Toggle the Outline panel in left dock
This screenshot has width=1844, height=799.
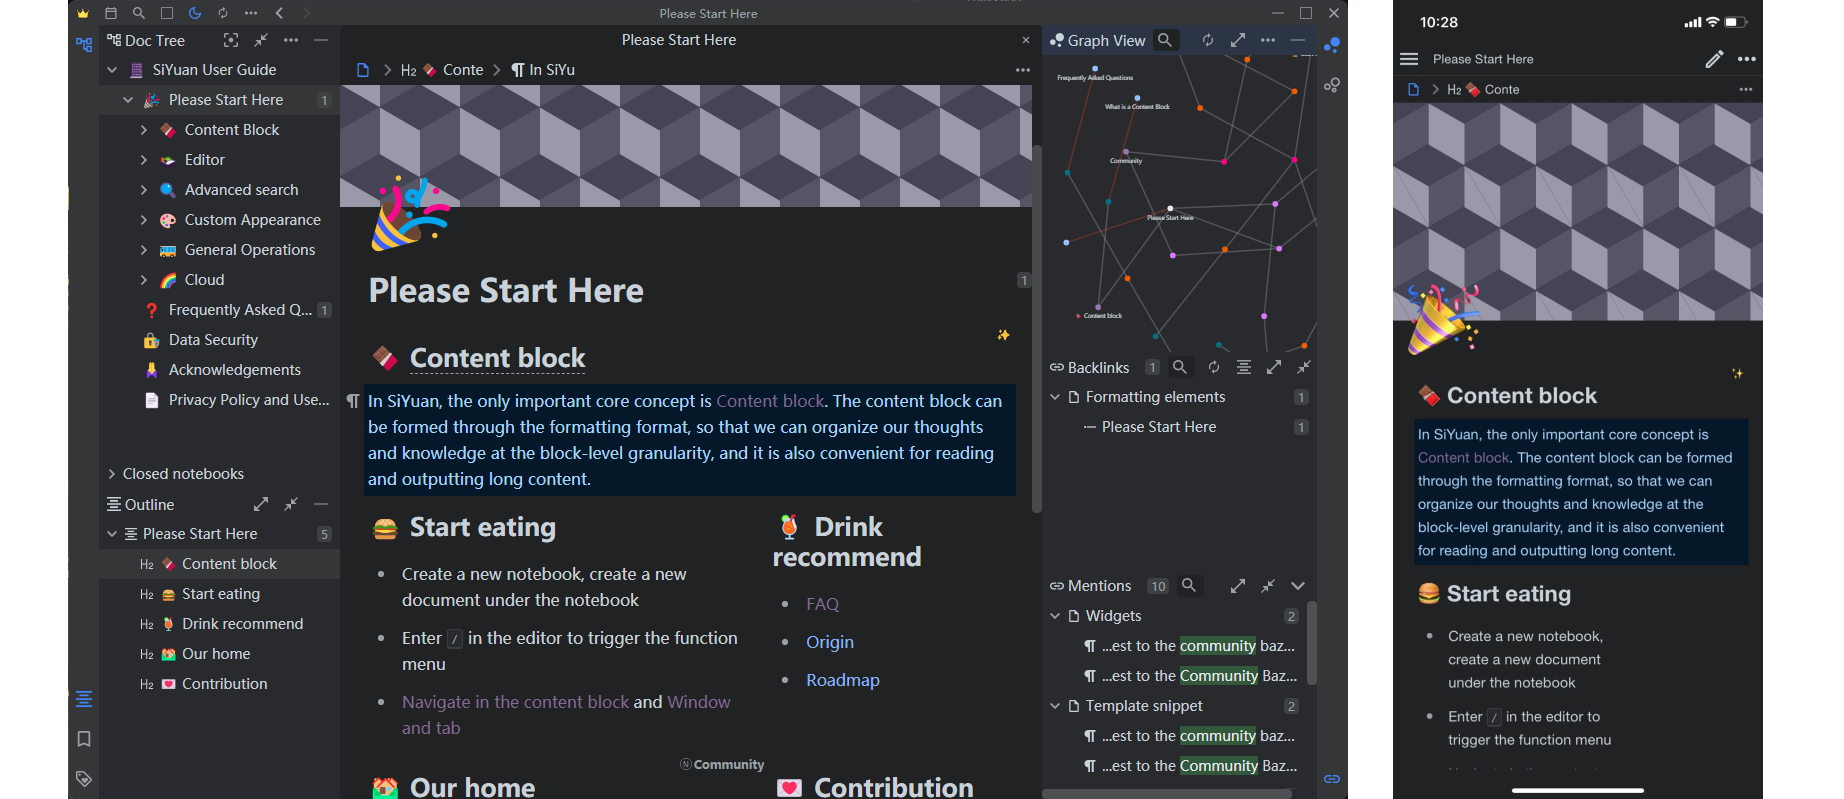tap(84, 699)
